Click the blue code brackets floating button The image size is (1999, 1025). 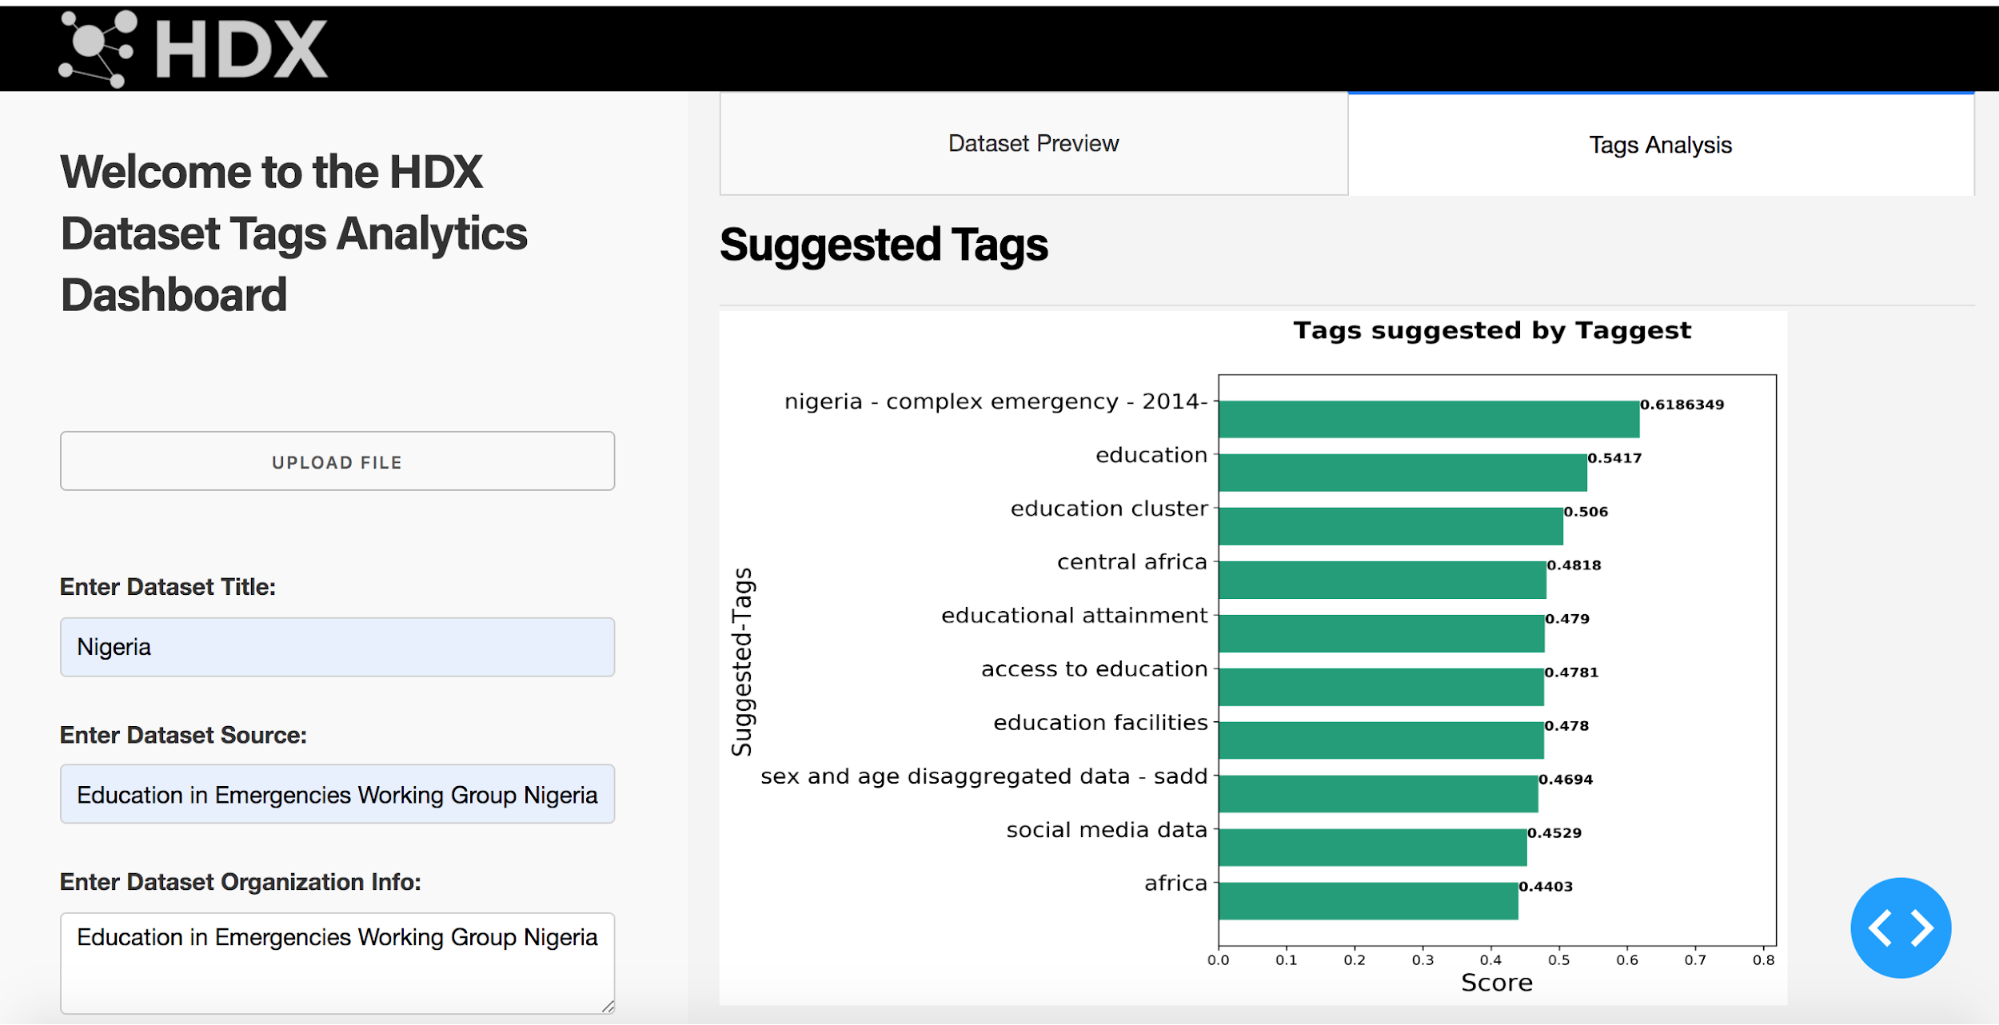1900,927
